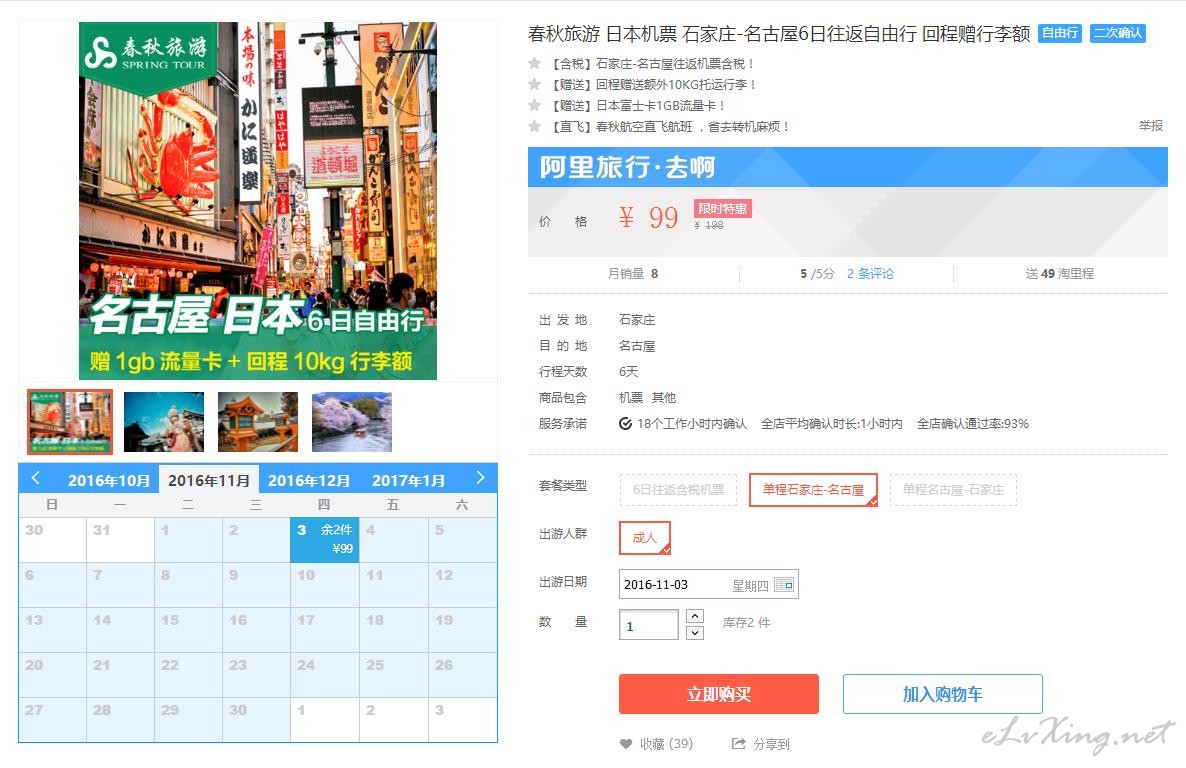This screenshot has width=1186, height=768.
Task: Click the 18个工作小时内确认 service promise
Action: tap(691, 424)
